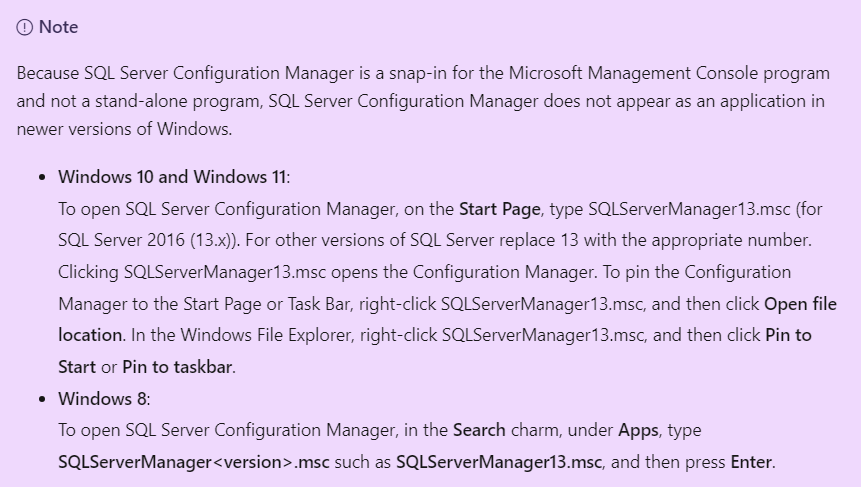Select the 'Windows 8' bullet heading
This screenshot has width=861, height=487.
103,399
